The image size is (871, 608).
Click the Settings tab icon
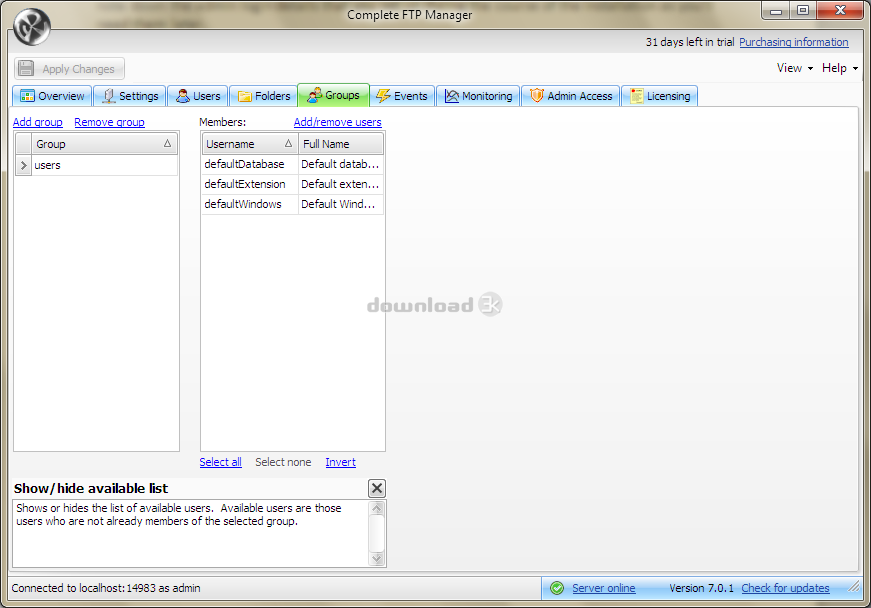(108, 96)
